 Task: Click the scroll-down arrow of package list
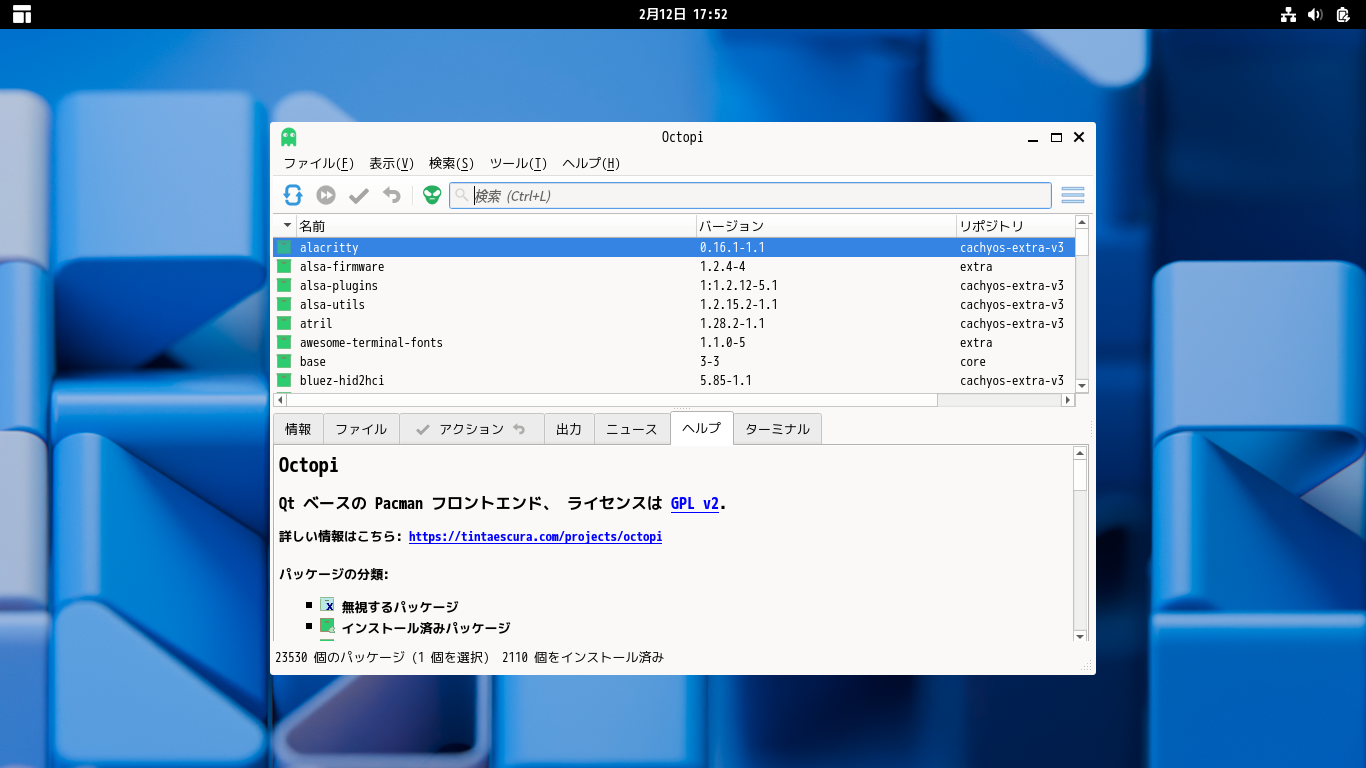(x=1082, y=385)
